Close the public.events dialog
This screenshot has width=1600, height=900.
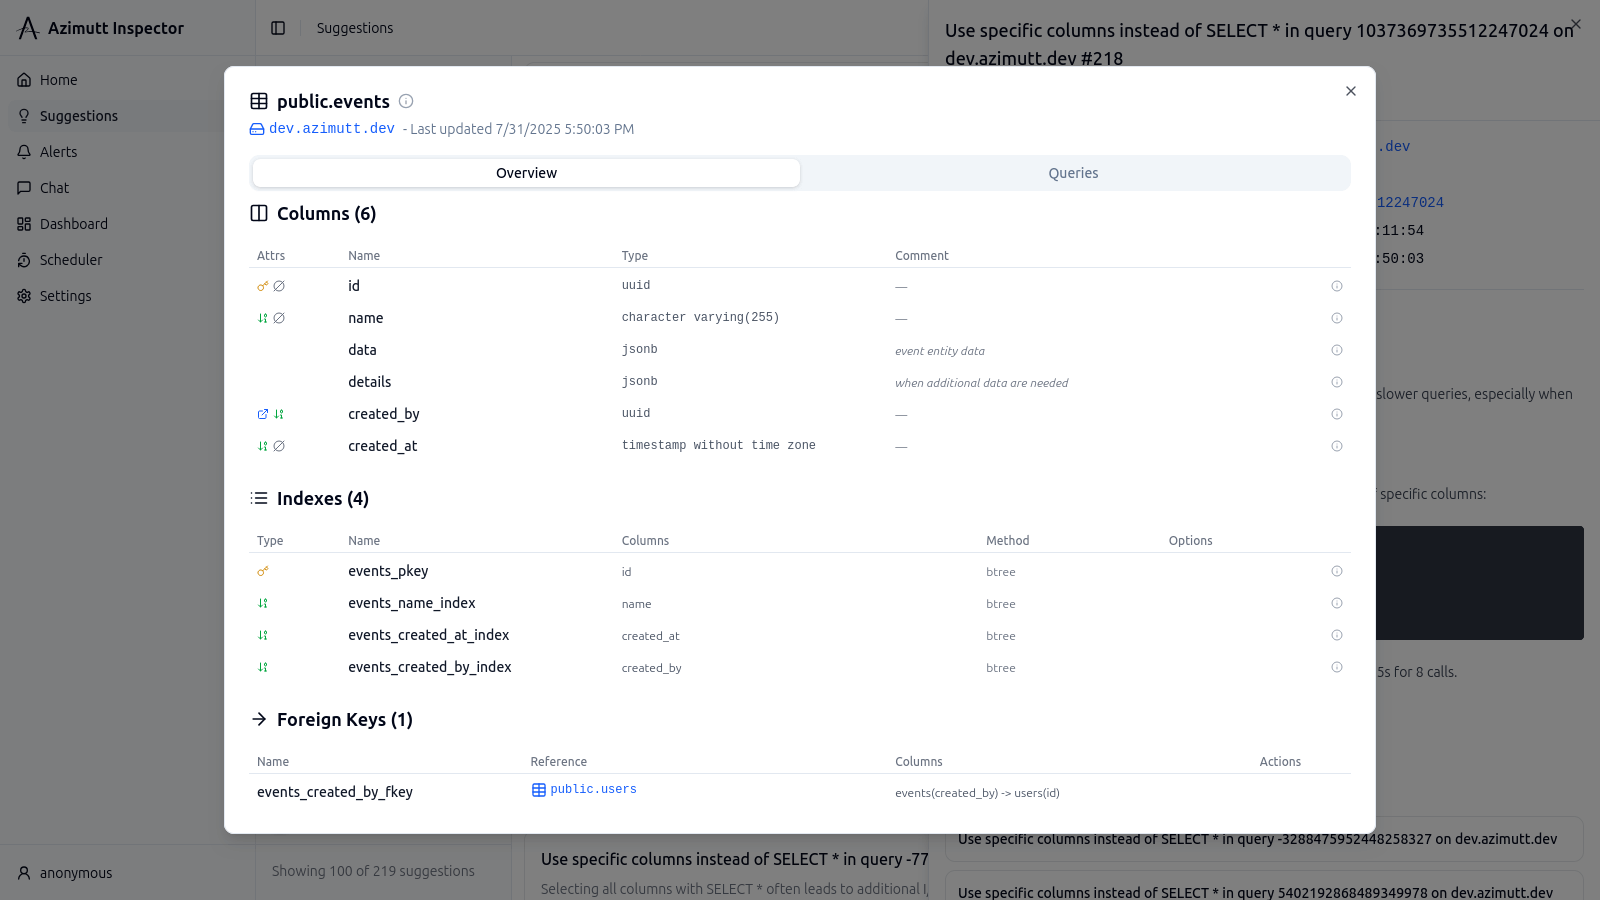click(1351, 91)
